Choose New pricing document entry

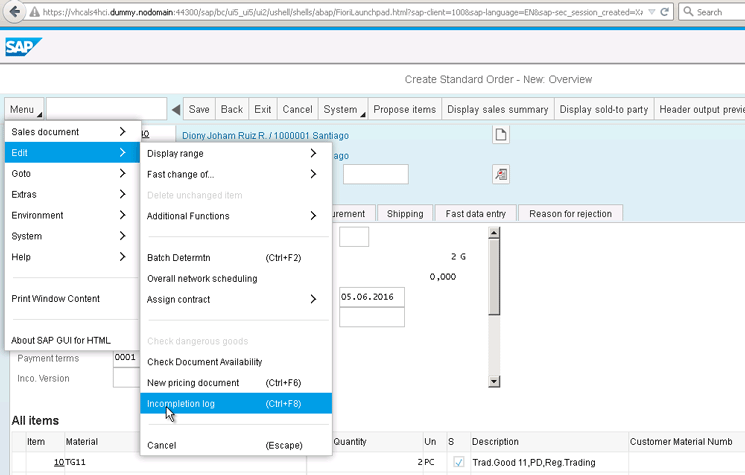(236, 383)
